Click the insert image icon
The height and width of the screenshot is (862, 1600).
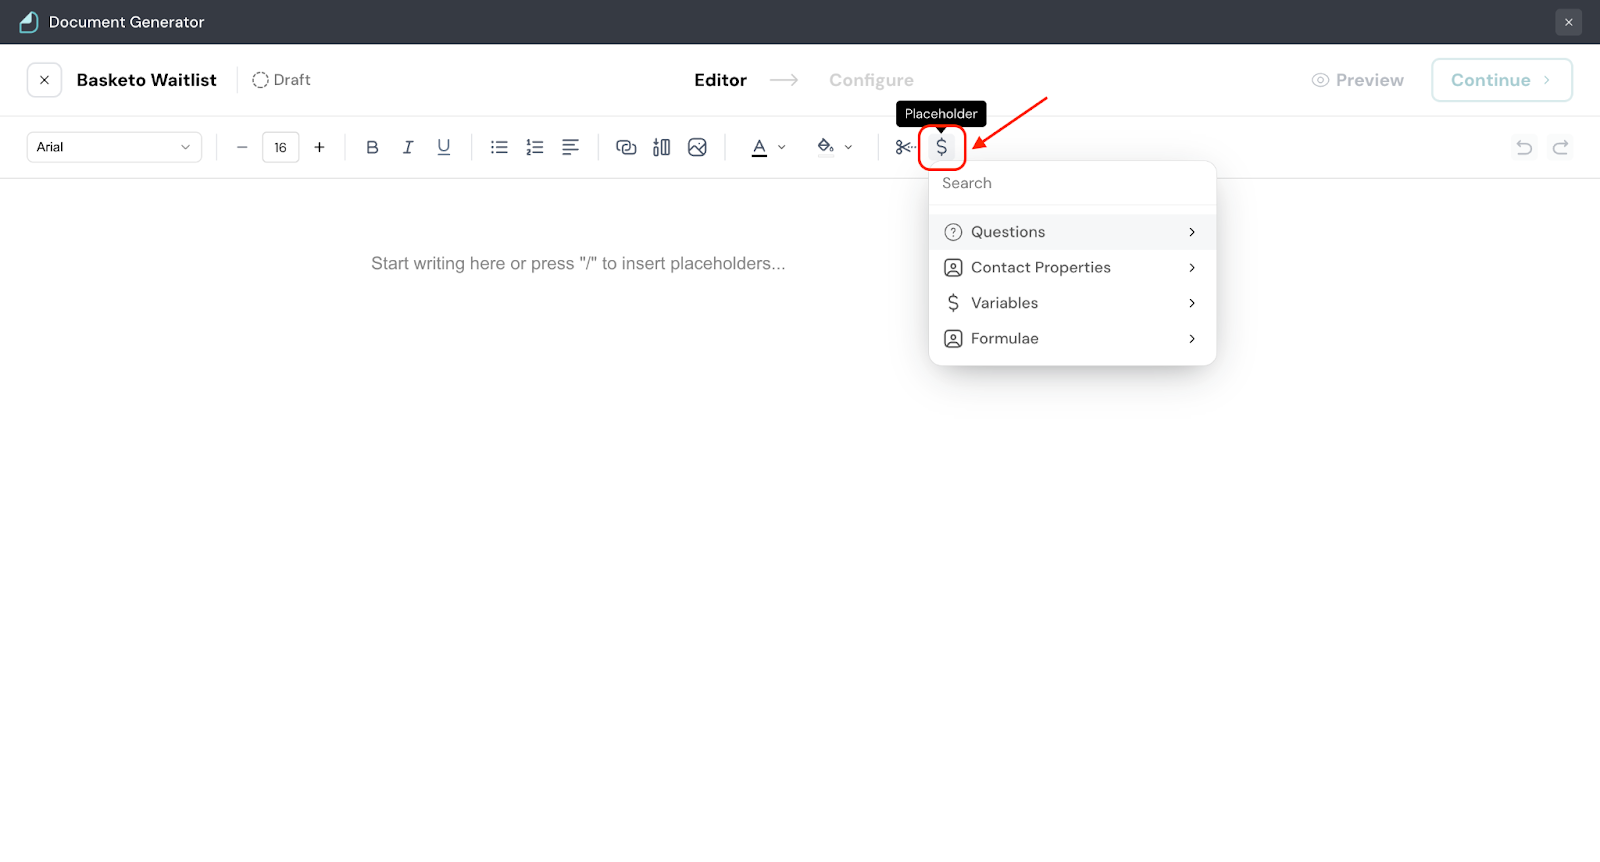[x=697, y=147]
